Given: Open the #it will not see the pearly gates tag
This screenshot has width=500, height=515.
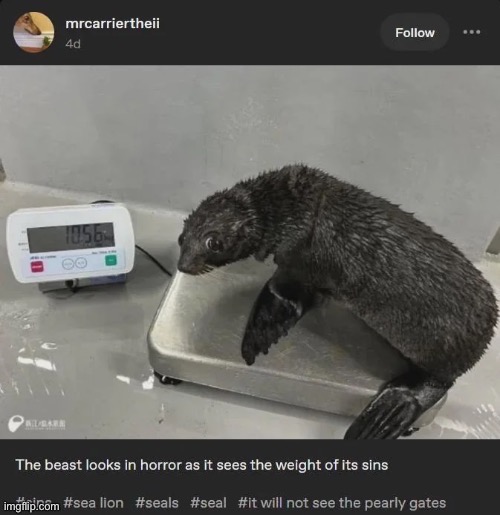Looking at the screenshot, I should click(342, 503).
